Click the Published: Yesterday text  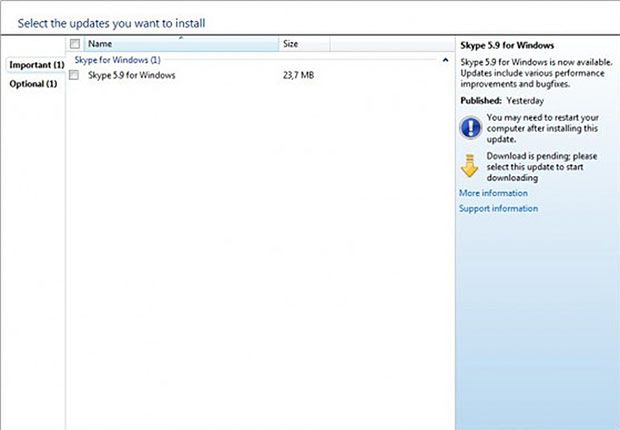[502, 101]
